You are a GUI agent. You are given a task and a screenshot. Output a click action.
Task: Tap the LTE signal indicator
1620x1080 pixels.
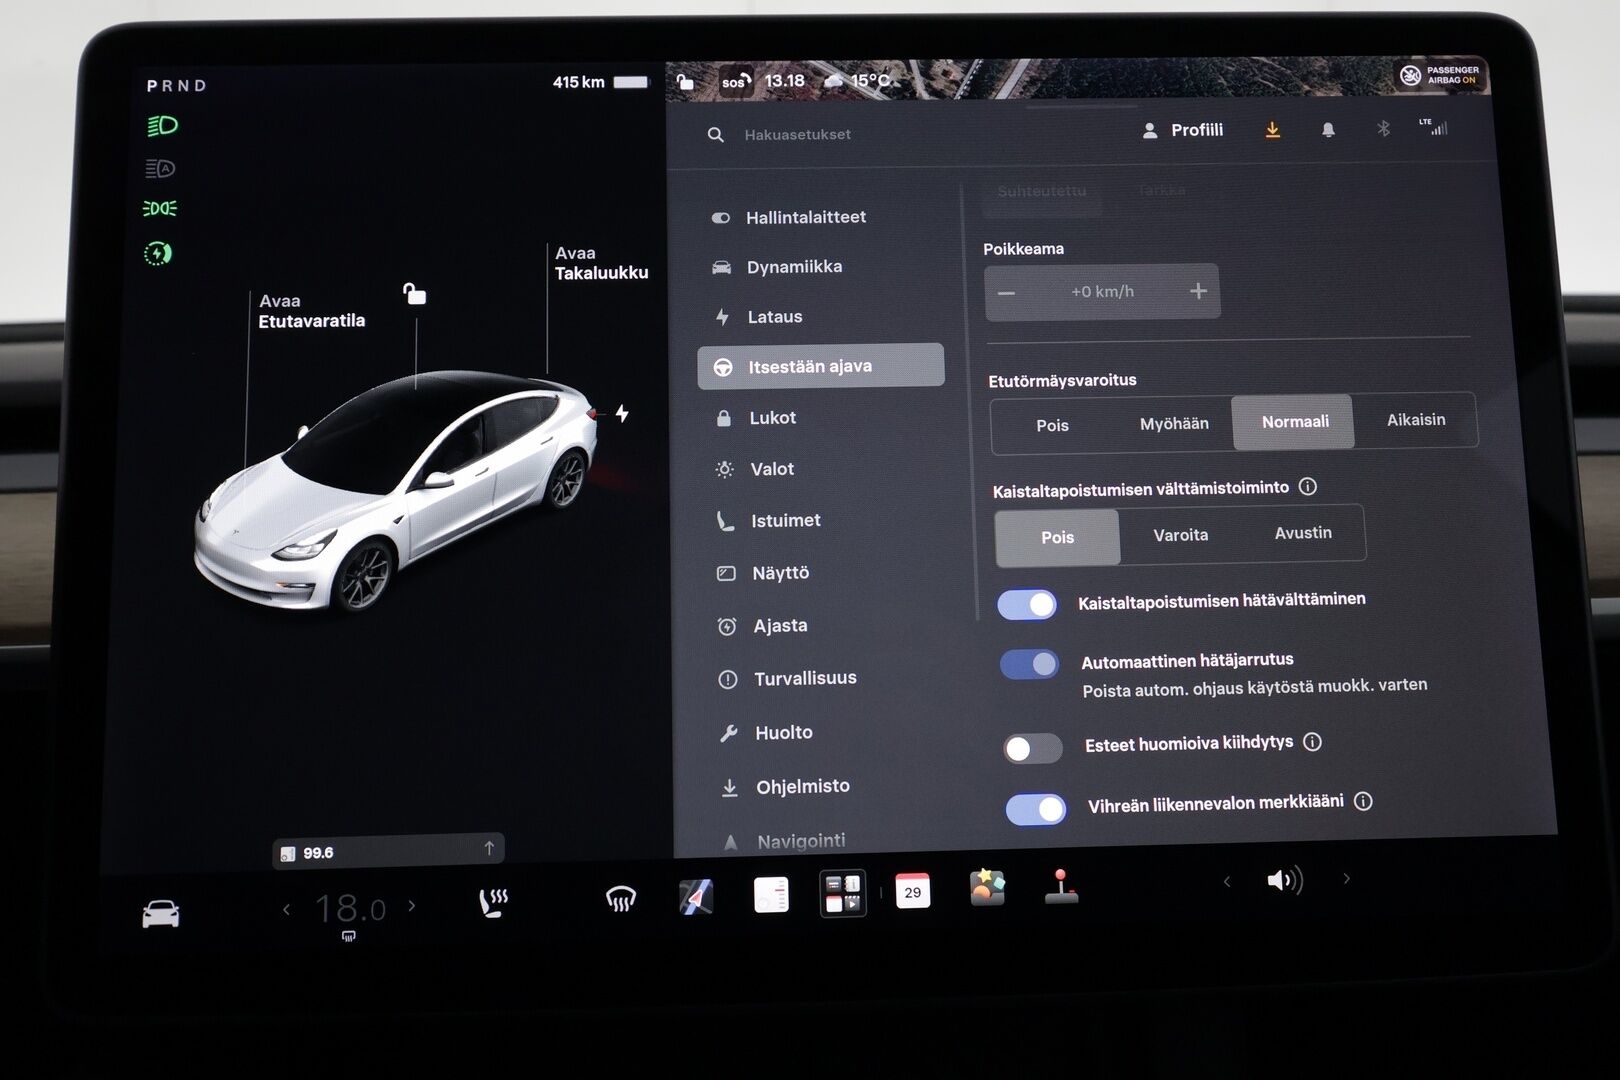coord(1433,126)
